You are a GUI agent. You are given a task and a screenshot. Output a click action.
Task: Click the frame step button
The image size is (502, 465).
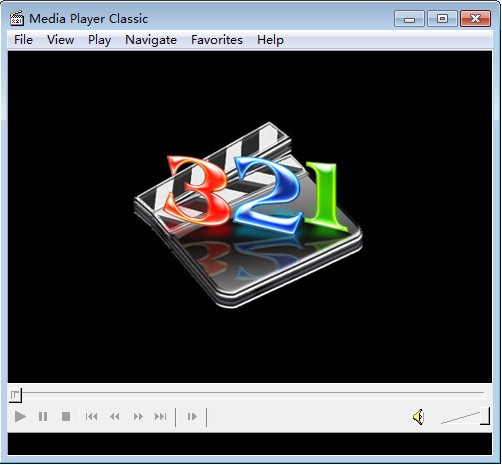point(192,417)
